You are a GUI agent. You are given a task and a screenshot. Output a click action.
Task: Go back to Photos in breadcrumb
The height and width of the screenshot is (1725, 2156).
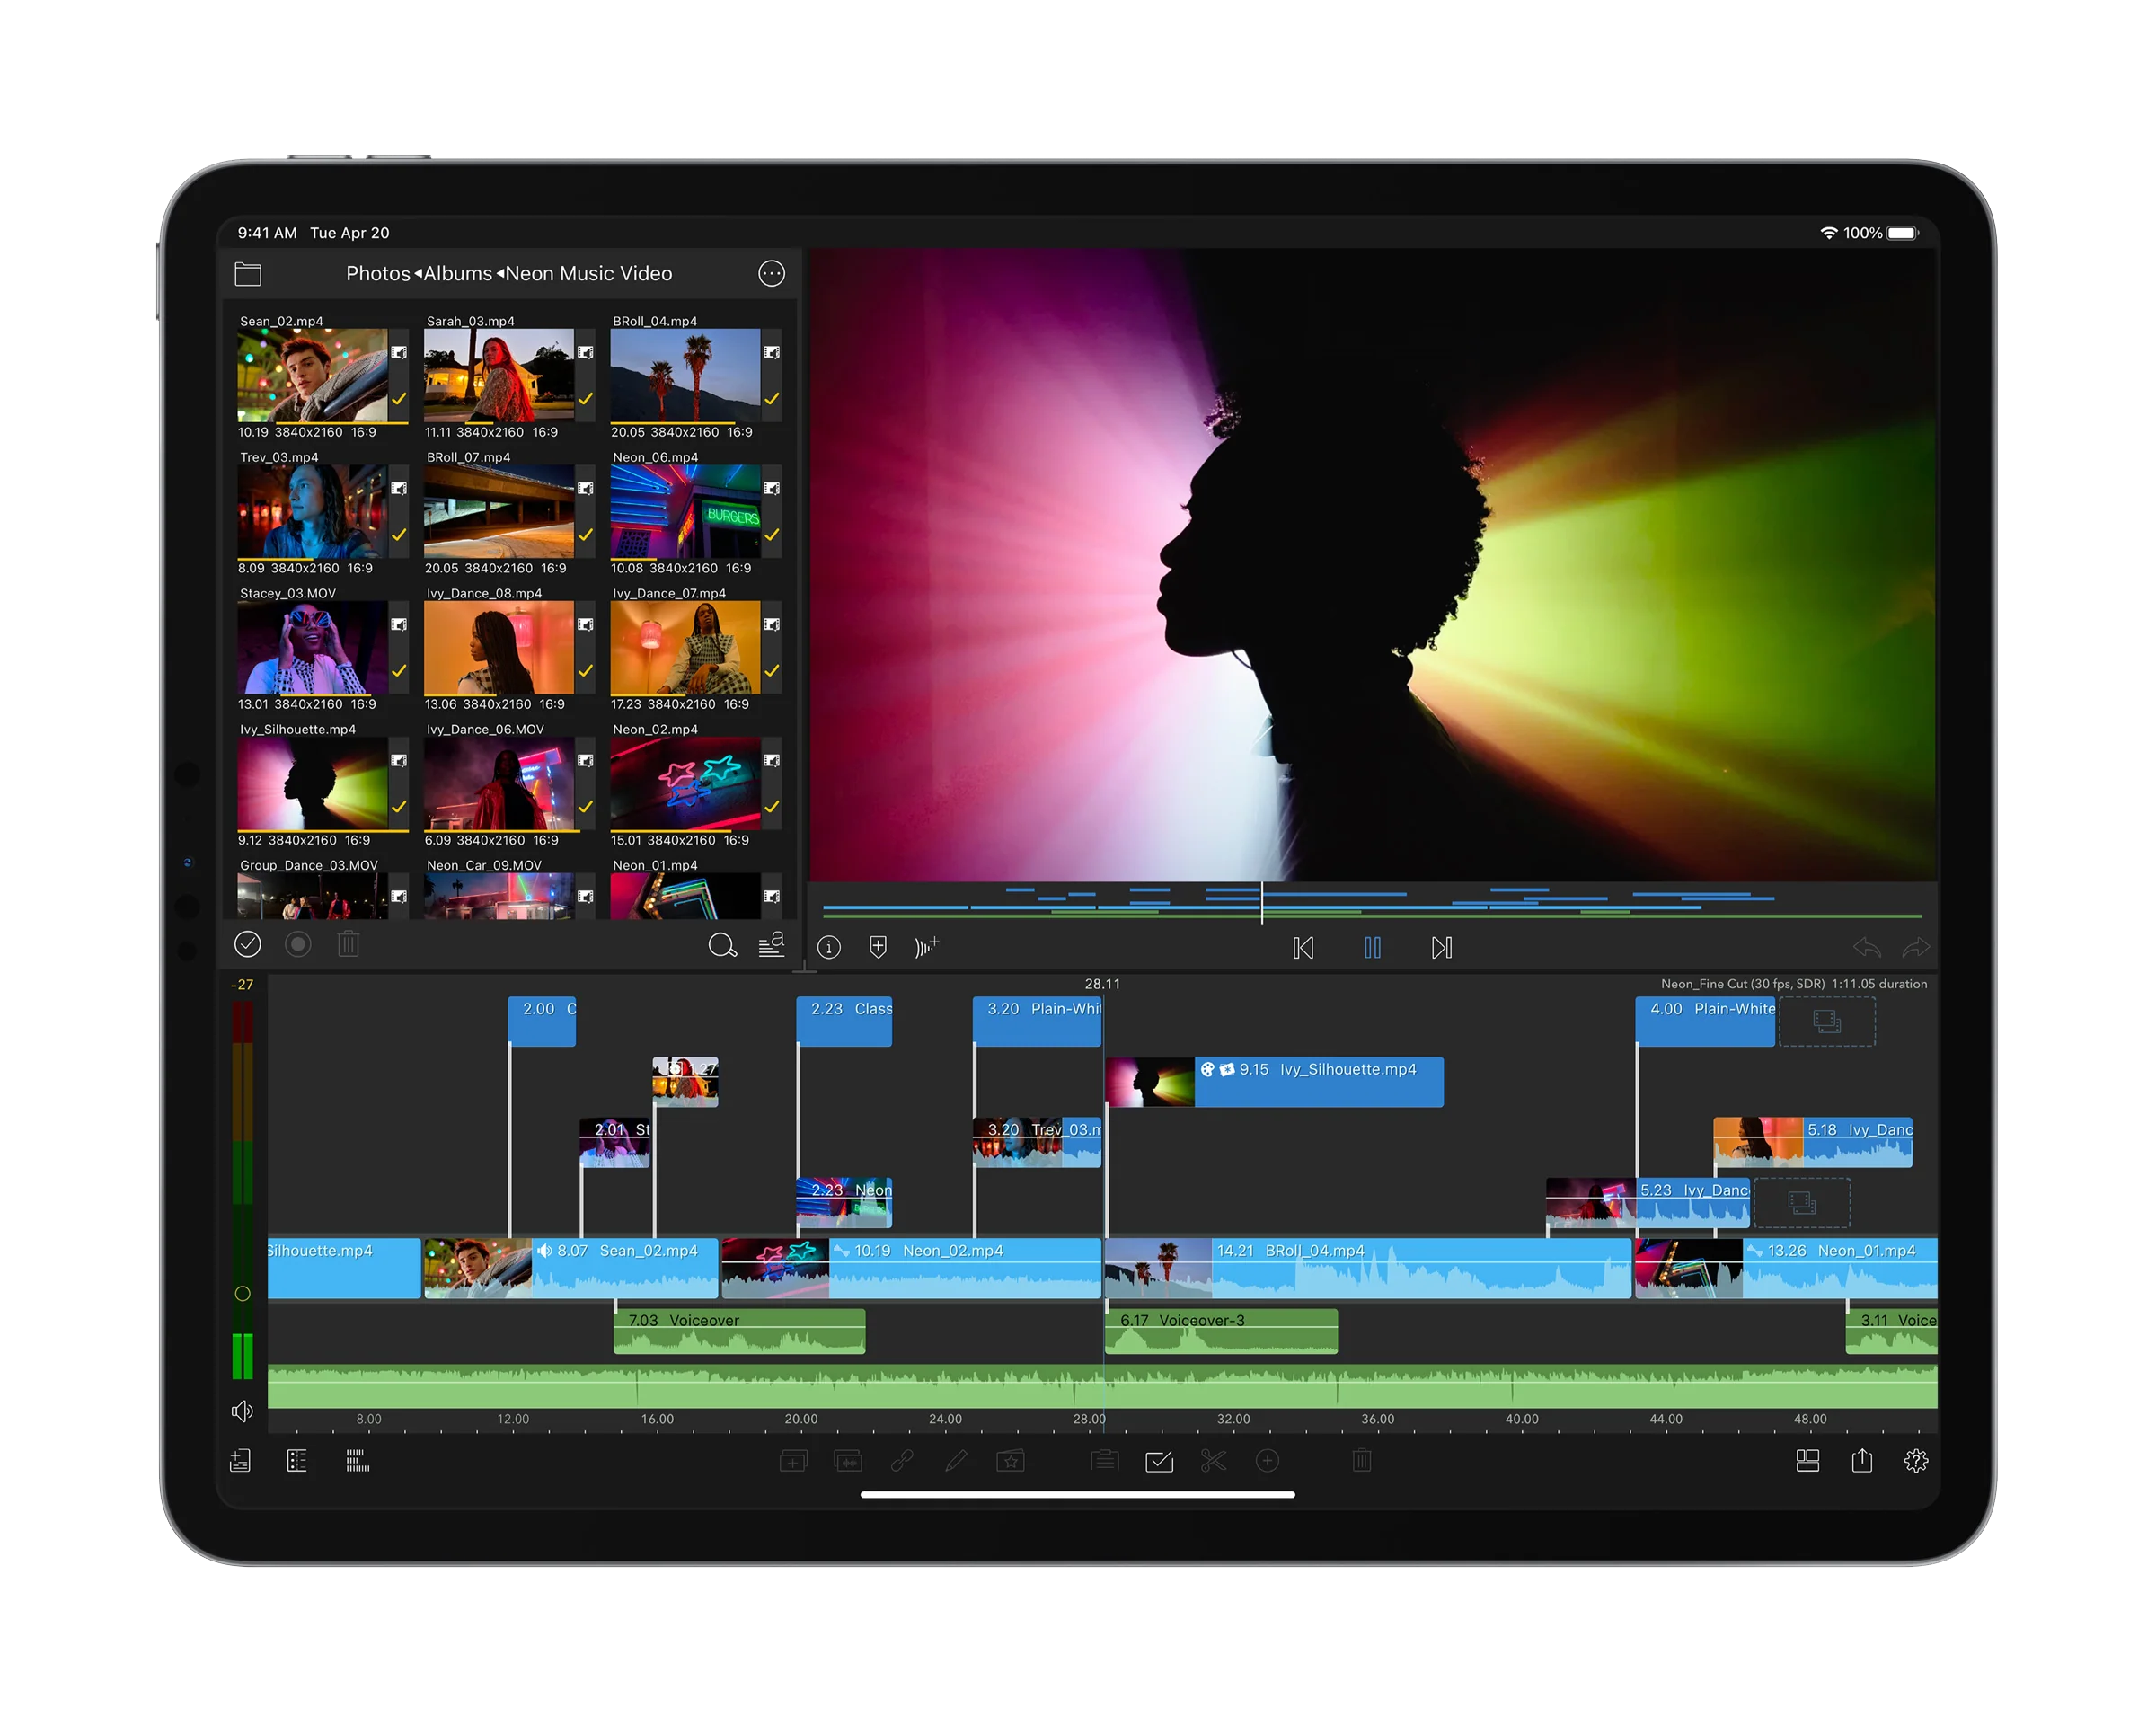click(377, 273)
